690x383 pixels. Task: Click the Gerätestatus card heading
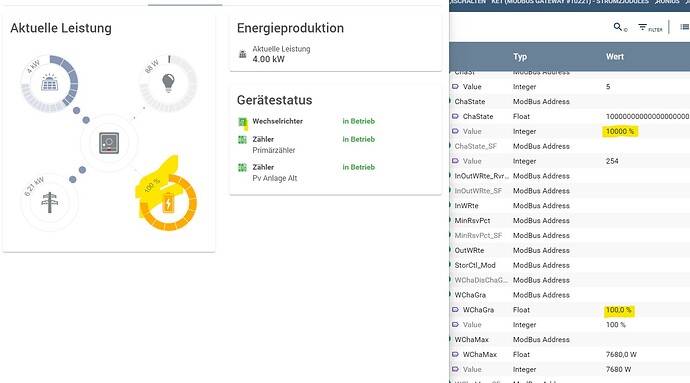click(275, 100)
